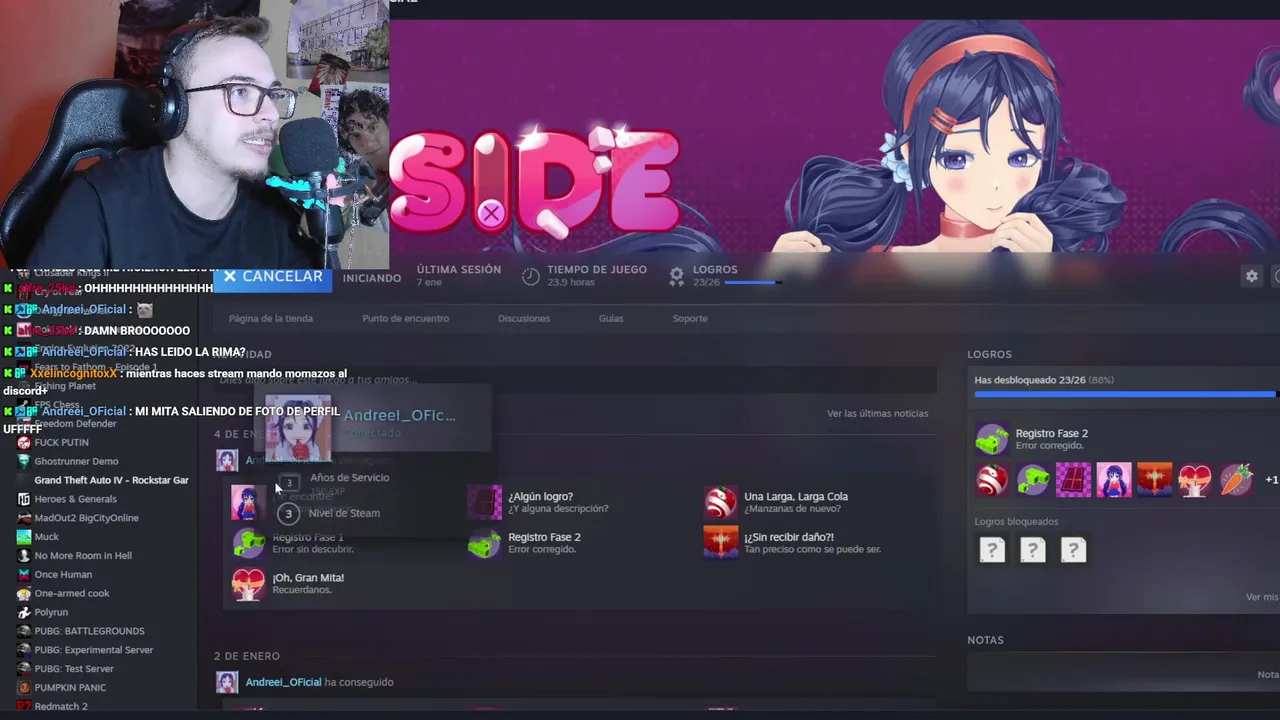Switch to Punto de encuentro tab
This screenshot has width=1280, height=720.
tap(405, 318)
